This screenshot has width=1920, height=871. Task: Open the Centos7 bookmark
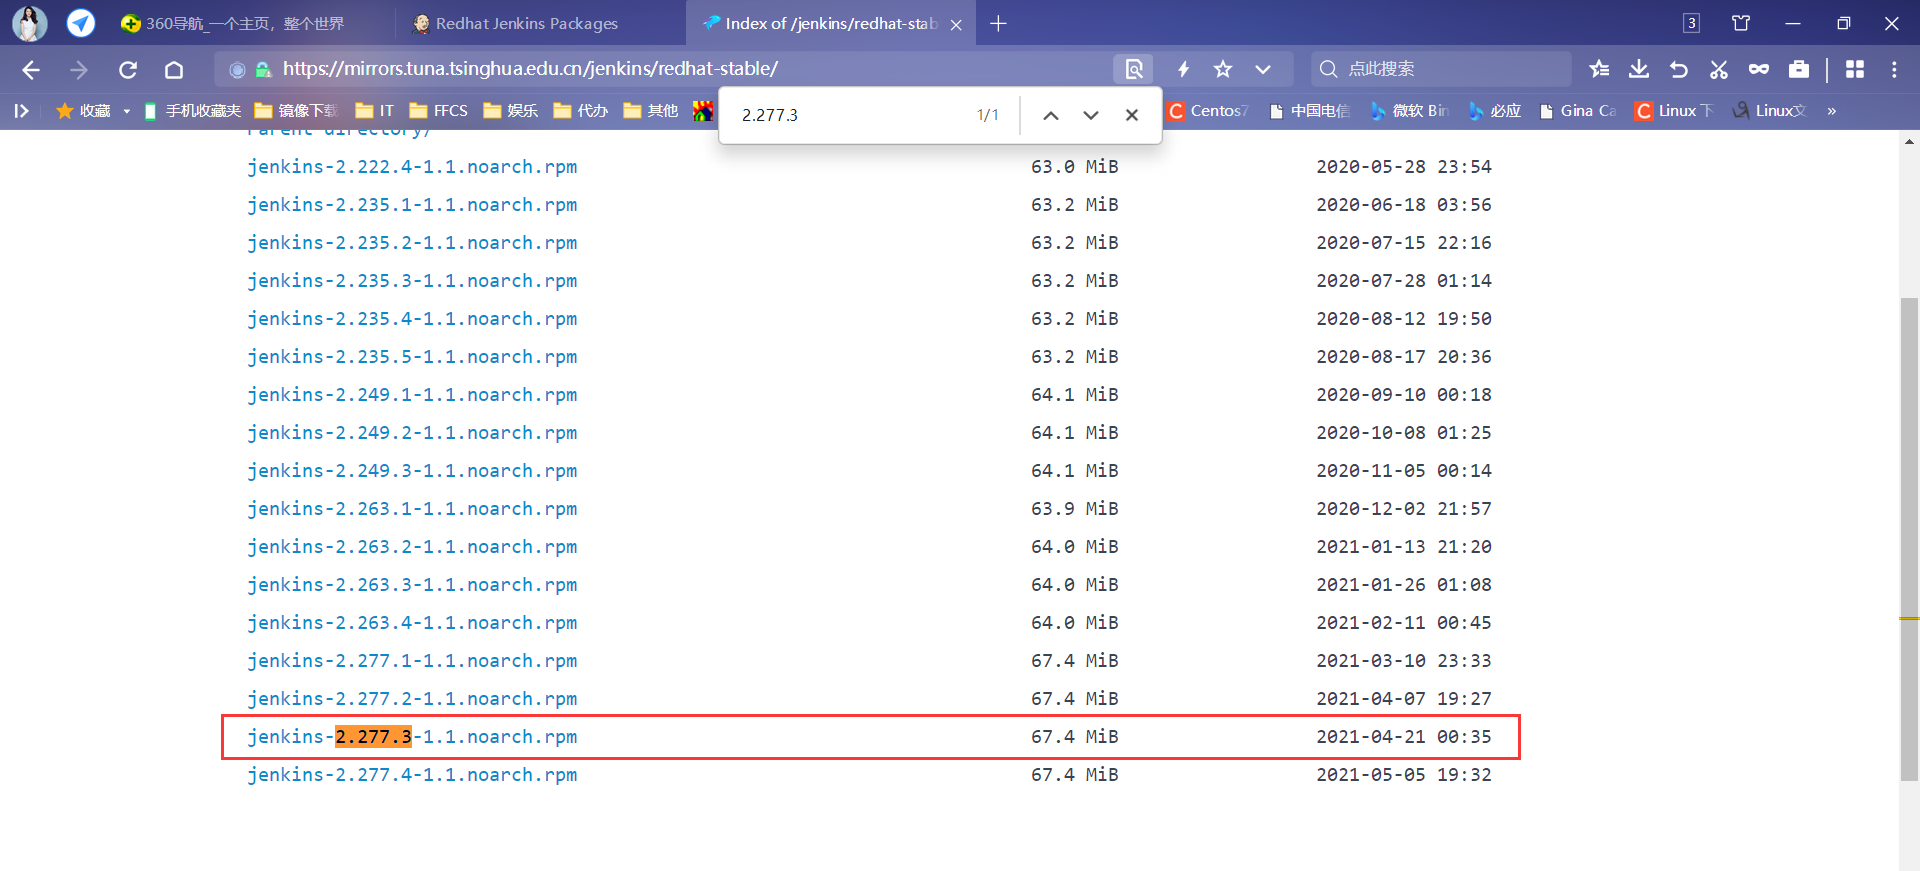[x=1208, y=111]
